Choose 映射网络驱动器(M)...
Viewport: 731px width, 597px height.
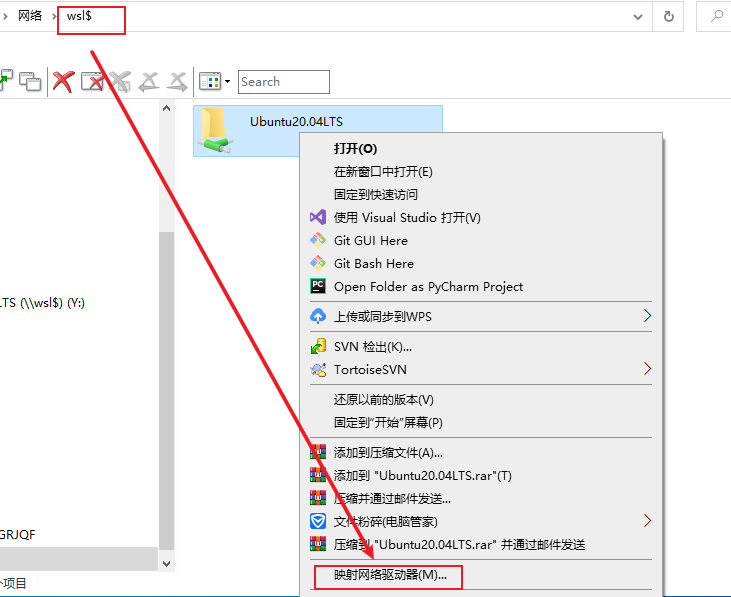(x=481, y=575)
